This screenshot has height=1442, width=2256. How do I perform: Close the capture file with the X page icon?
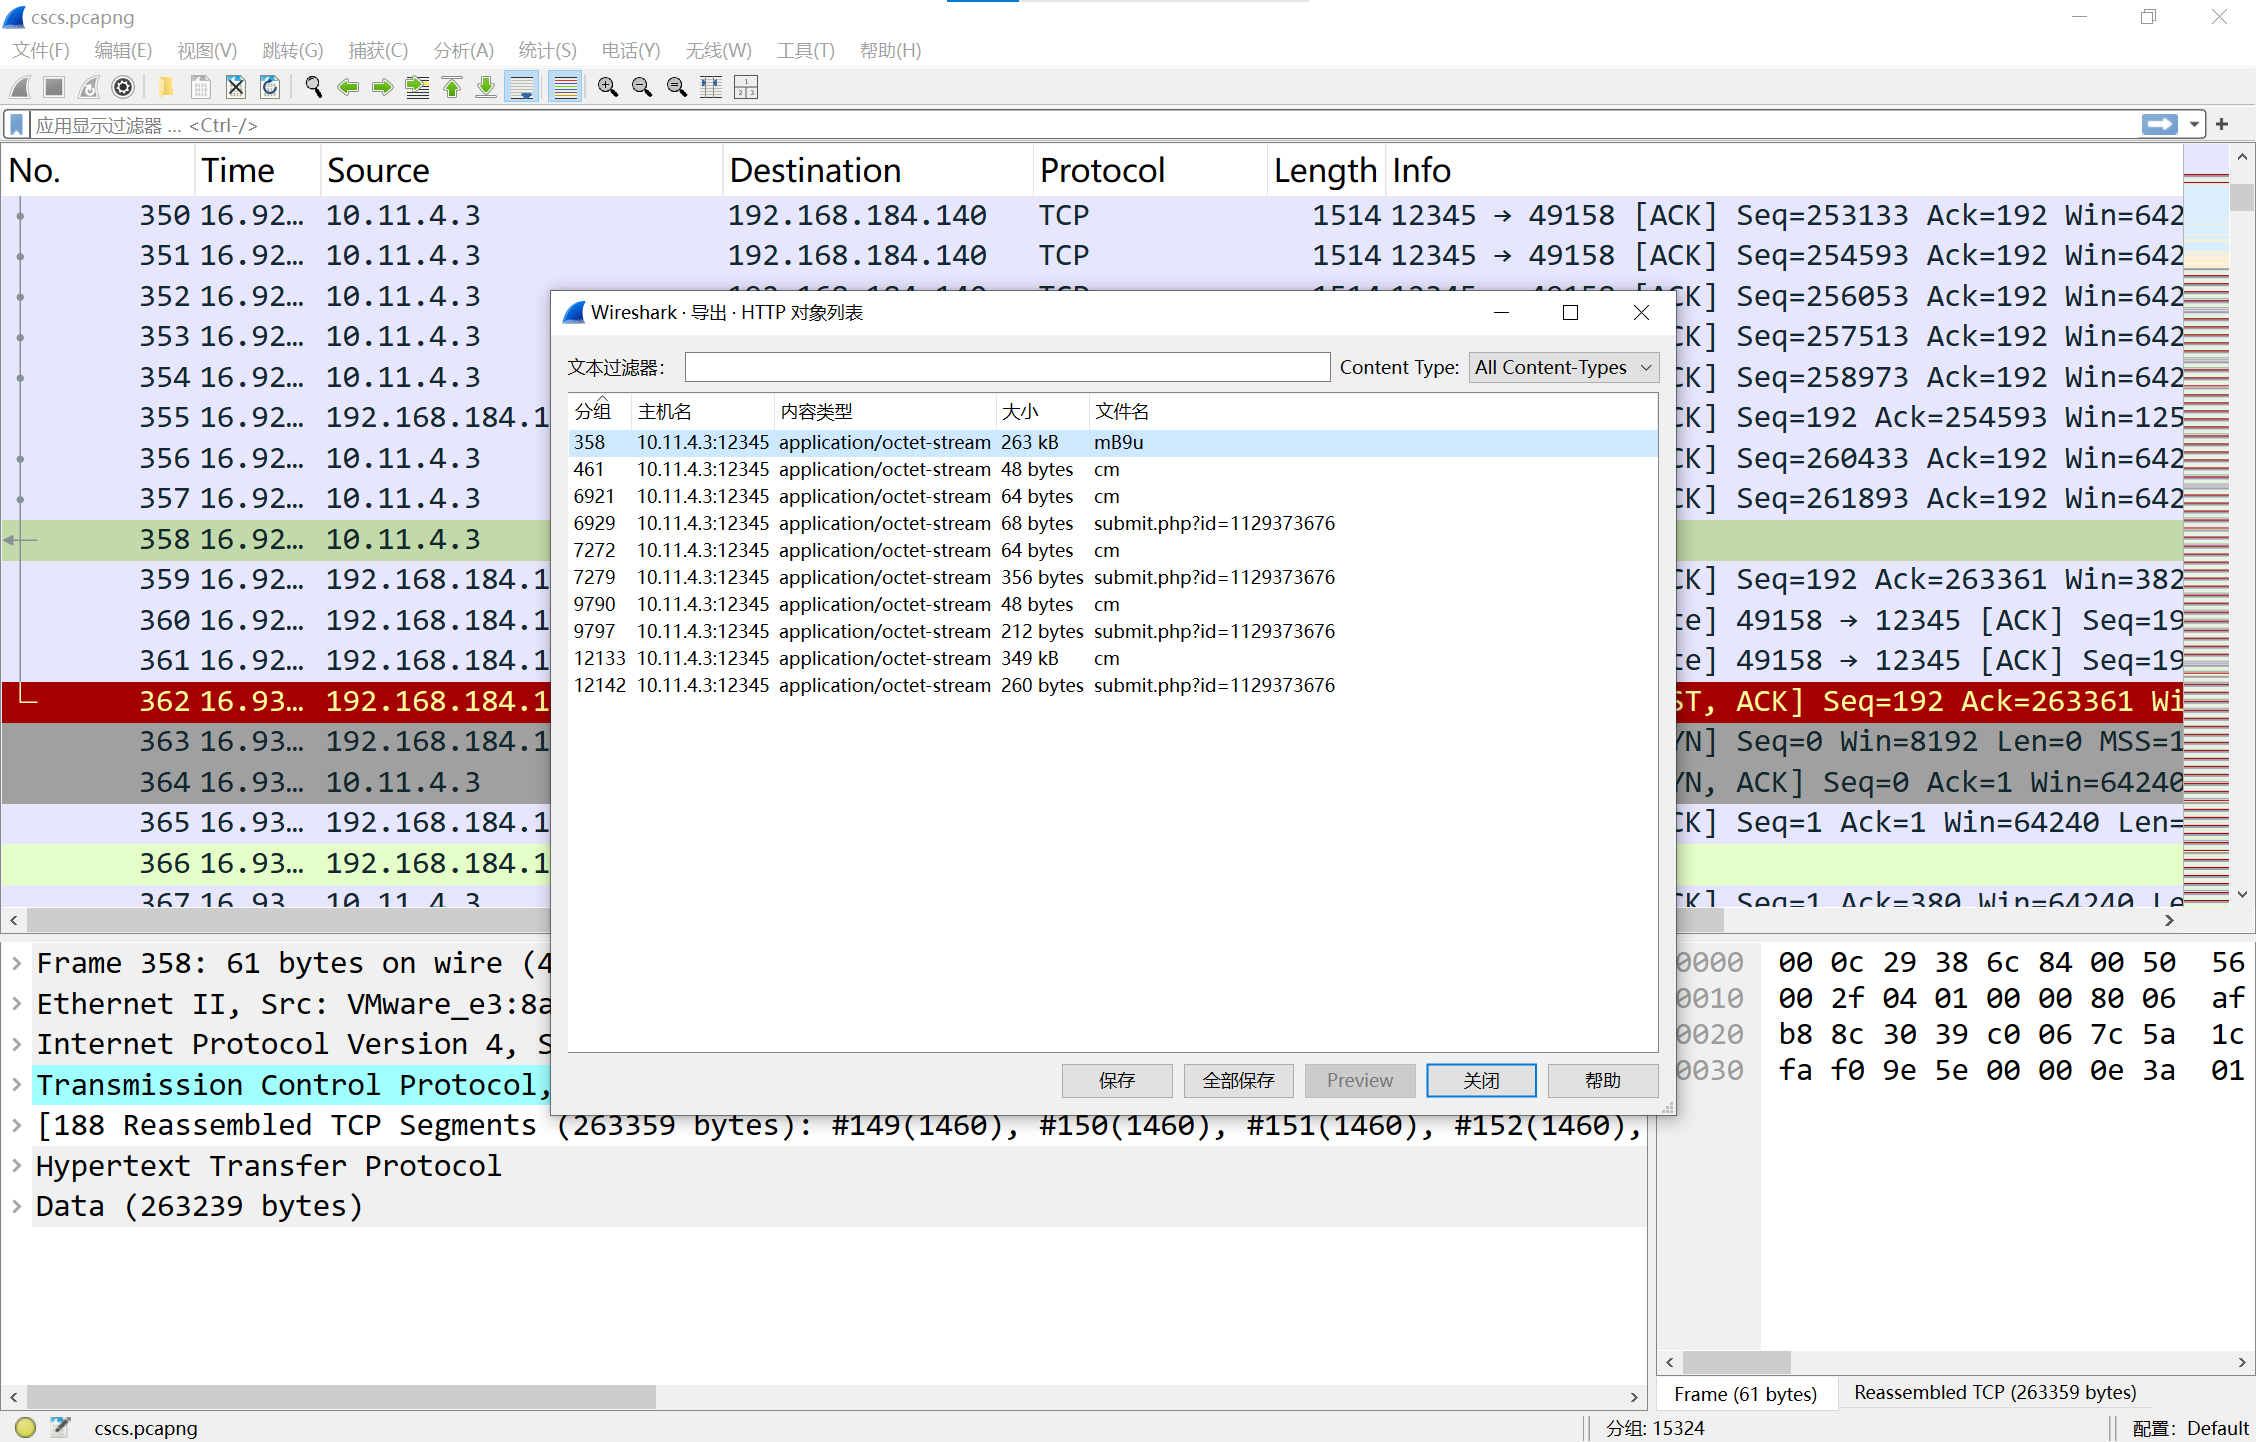235,88
